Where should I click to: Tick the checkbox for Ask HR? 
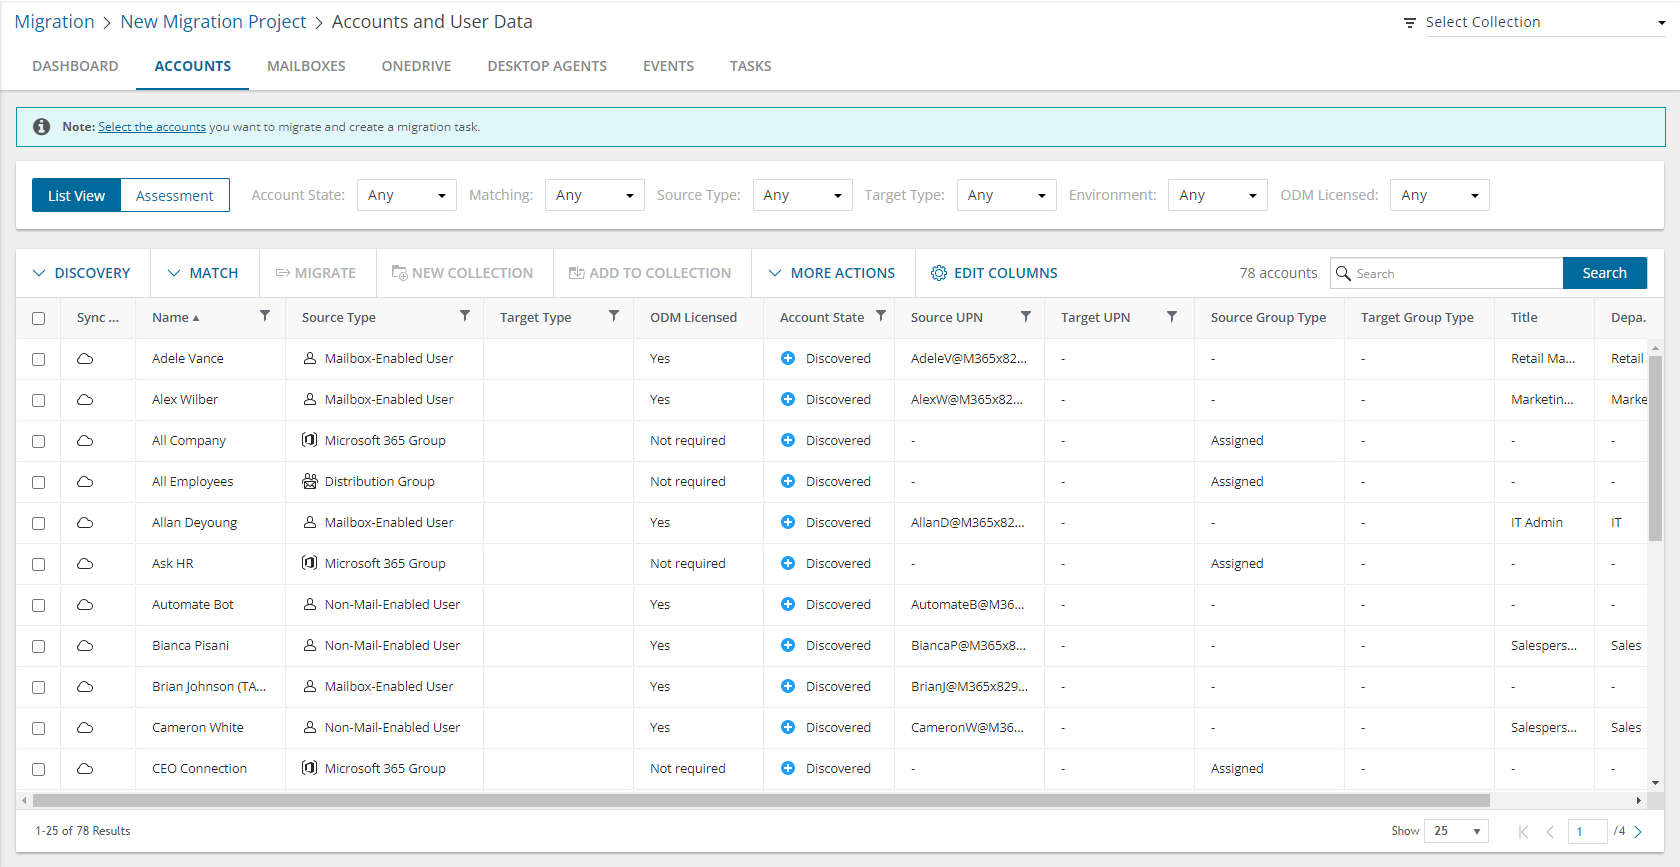[39, 564]
